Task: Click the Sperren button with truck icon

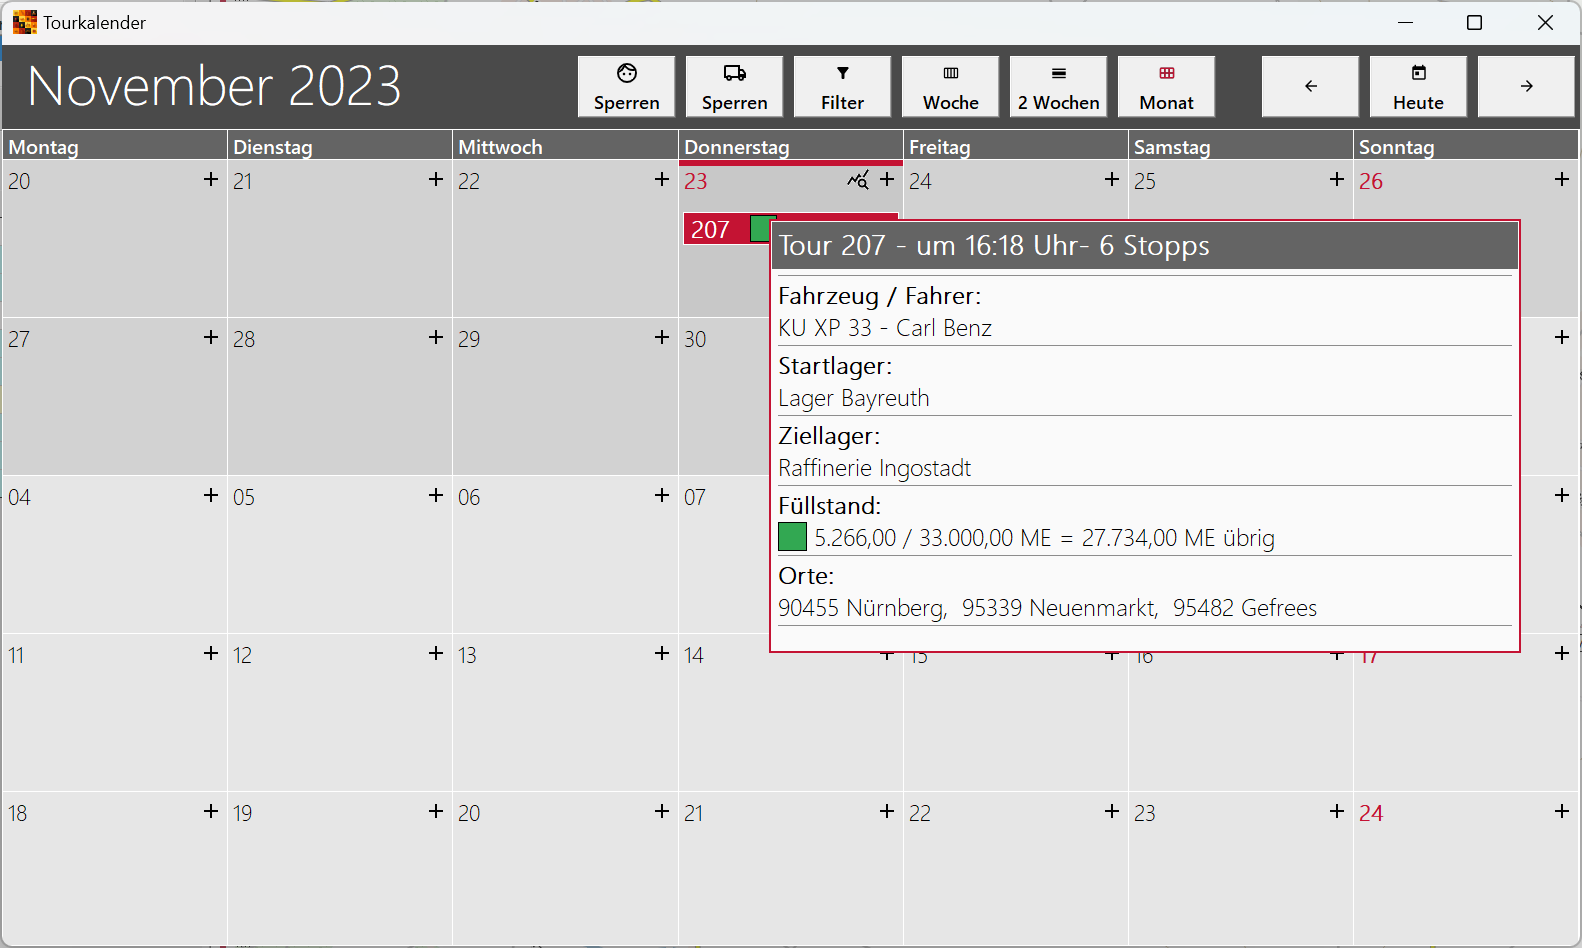Action: tap(734, 86)
